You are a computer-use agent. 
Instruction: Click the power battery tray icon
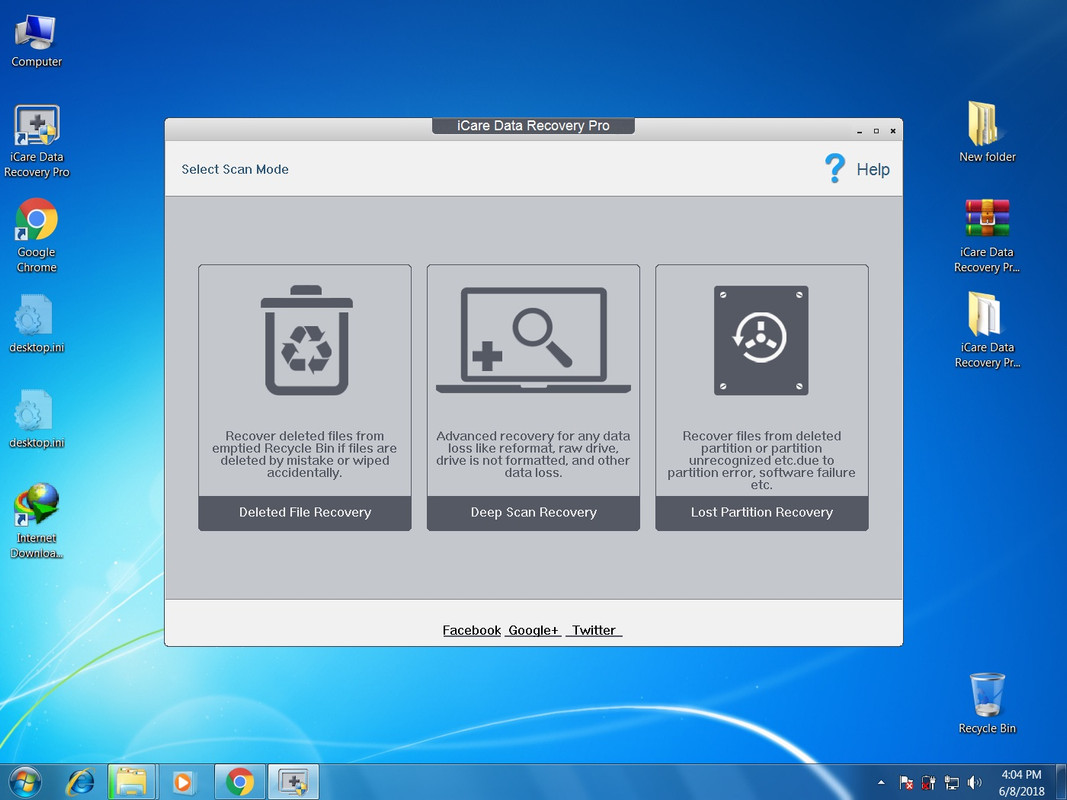(x=928, y=783)
